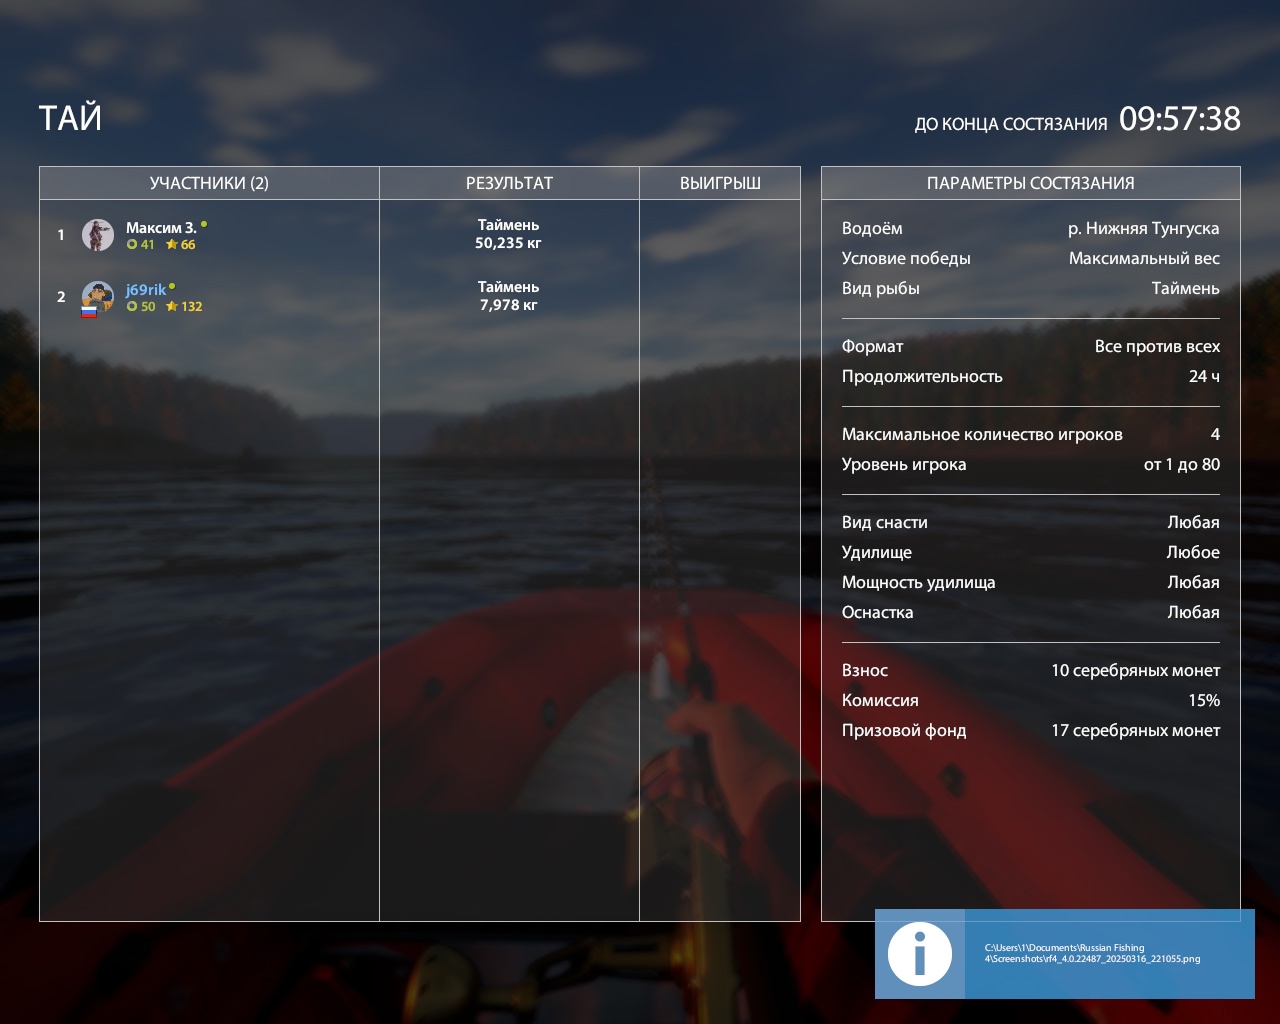Click Вид снасти label
Viewport: 1280px width, 1024px height.
point(885,522)
